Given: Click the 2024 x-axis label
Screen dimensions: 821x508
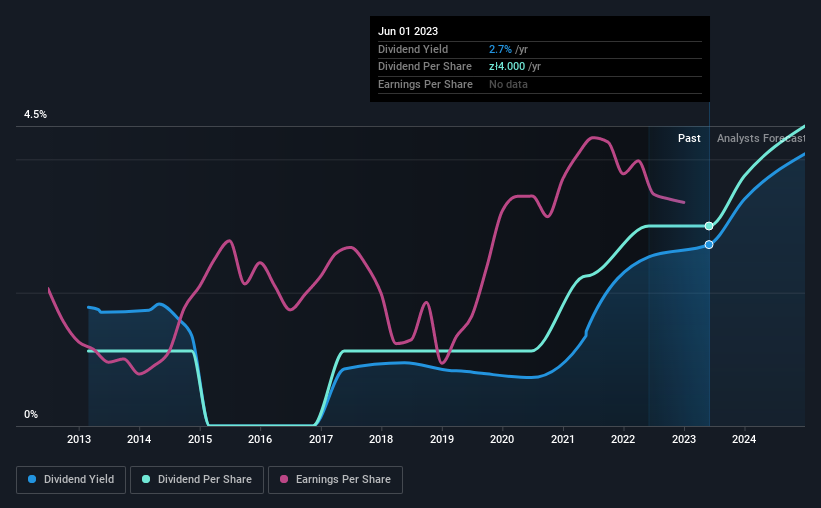Looking at the screenshot, I should [x=744, y=439].
